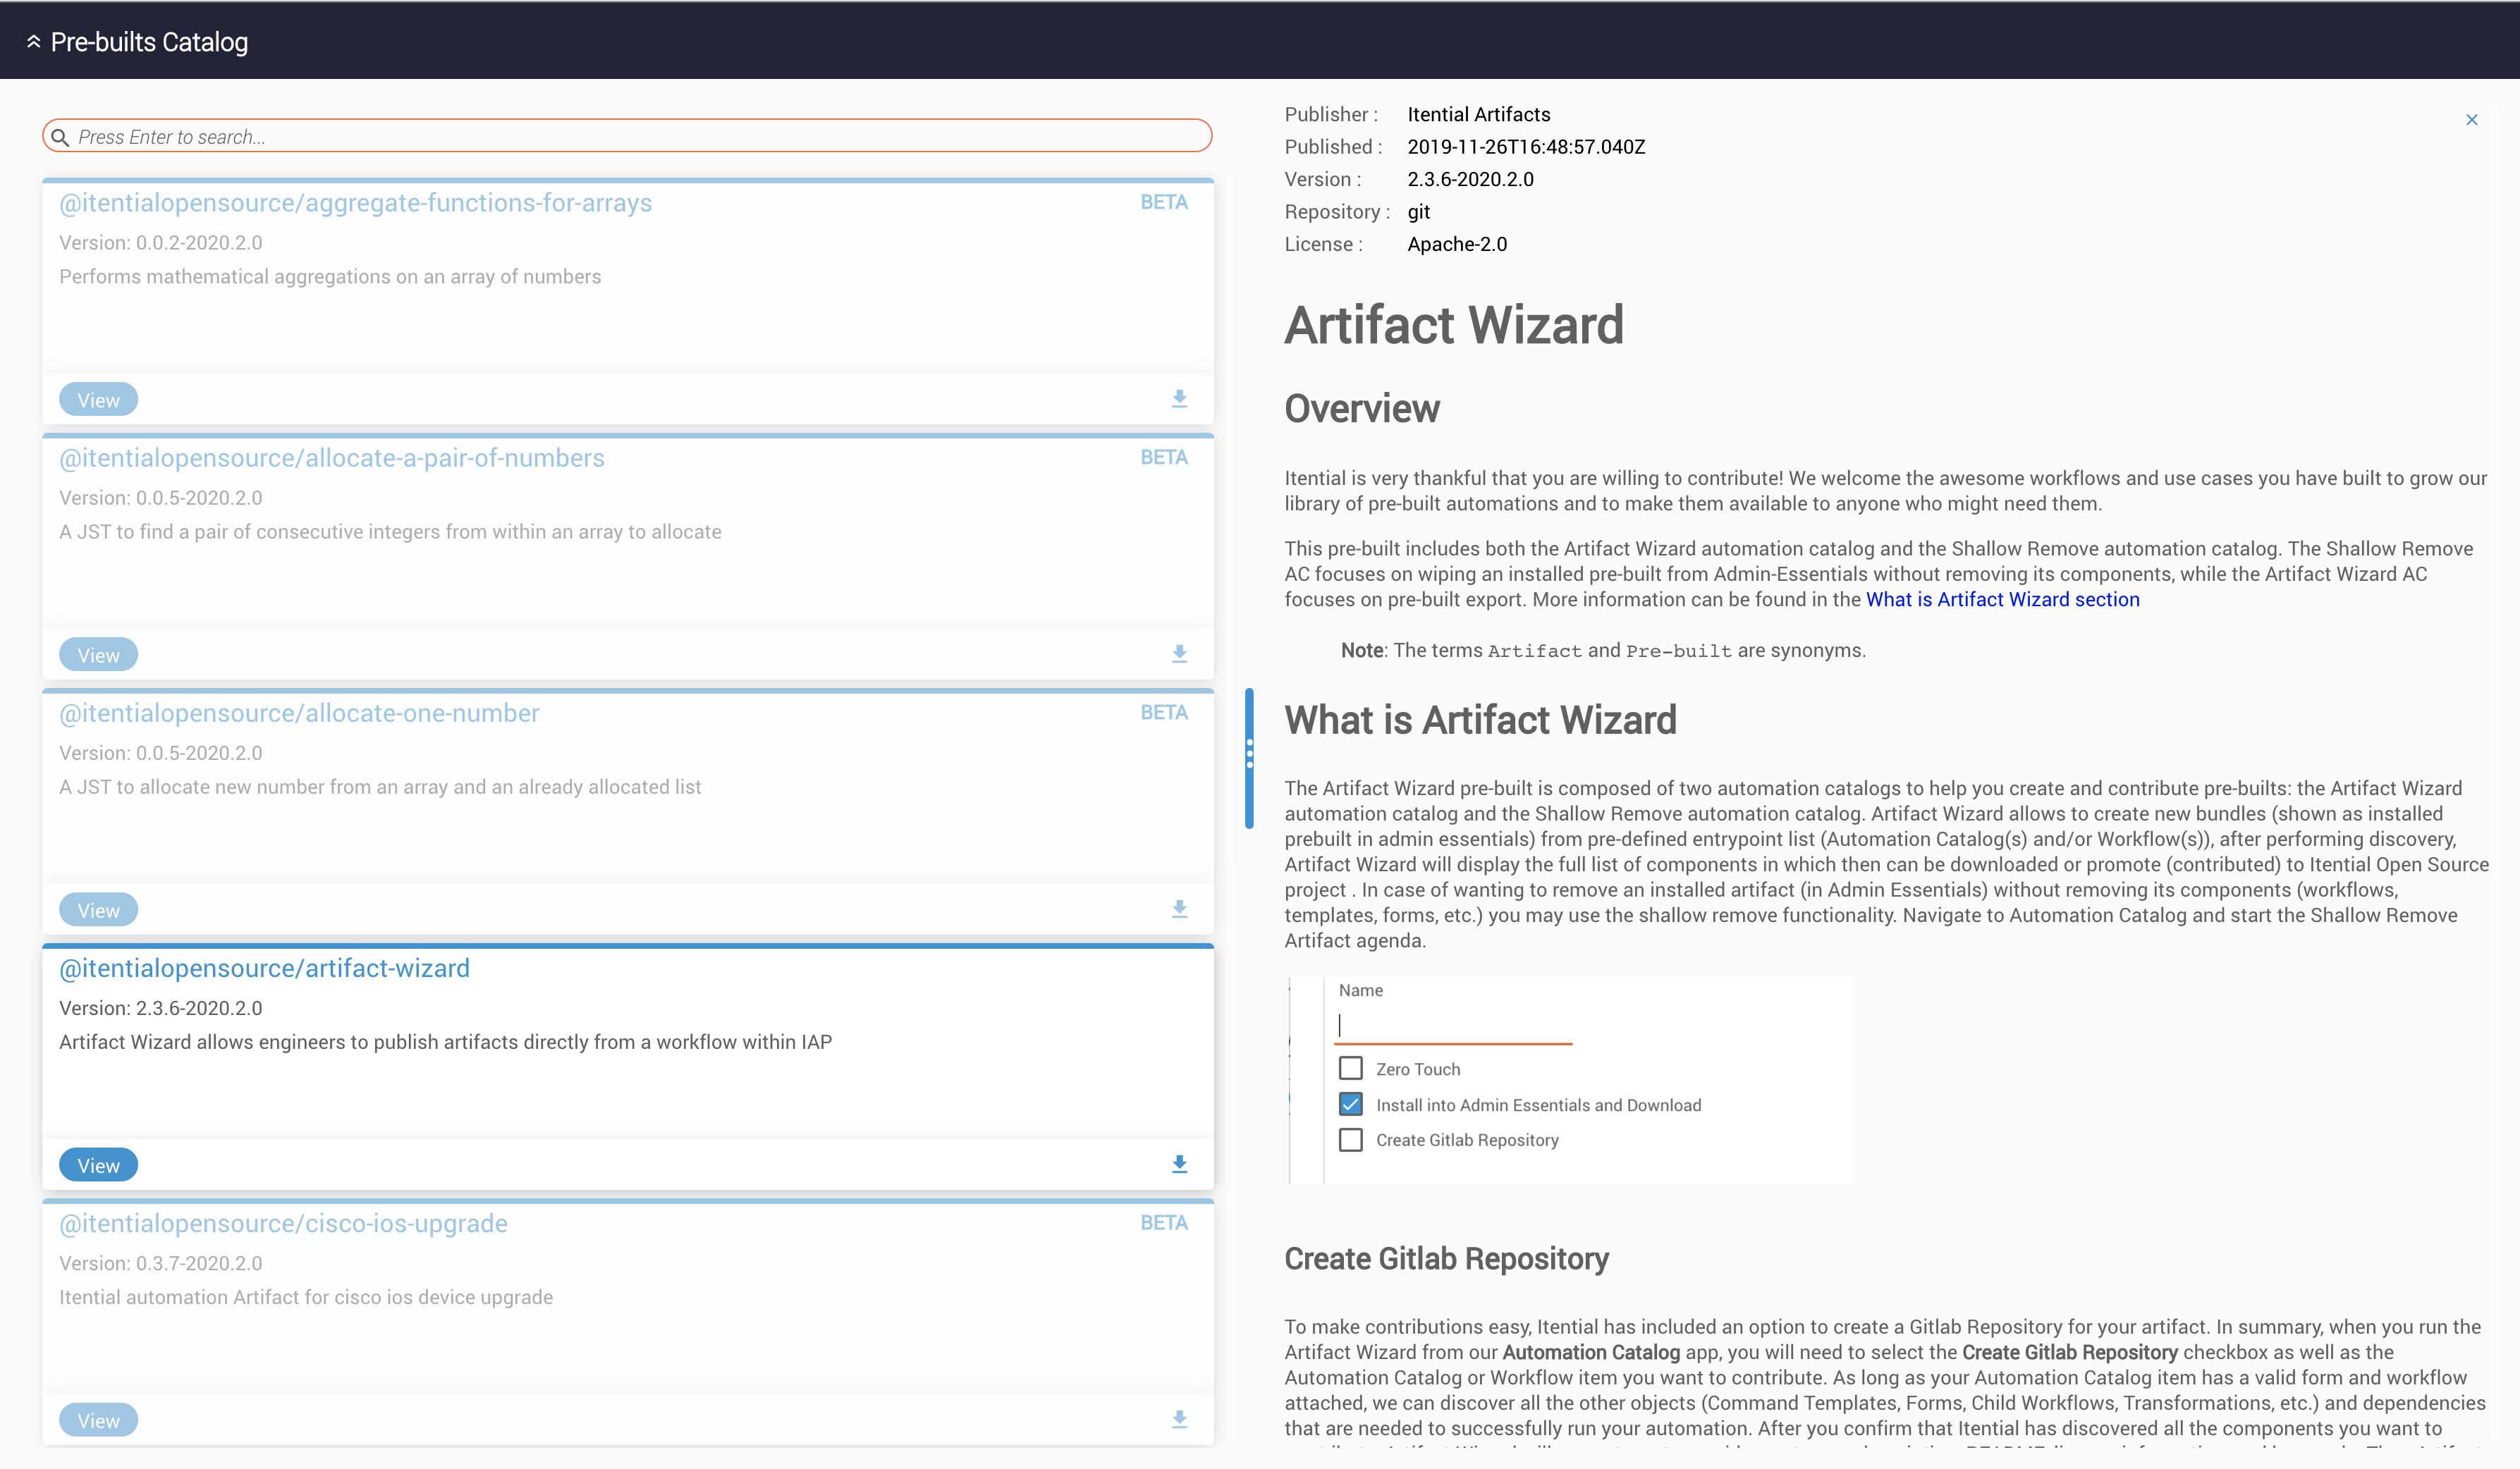Download allocate-a-pair-of-numbers pre-built
This screenshot has height=1469, width=2520.
pyautogui.click(x=1179, y=654)
